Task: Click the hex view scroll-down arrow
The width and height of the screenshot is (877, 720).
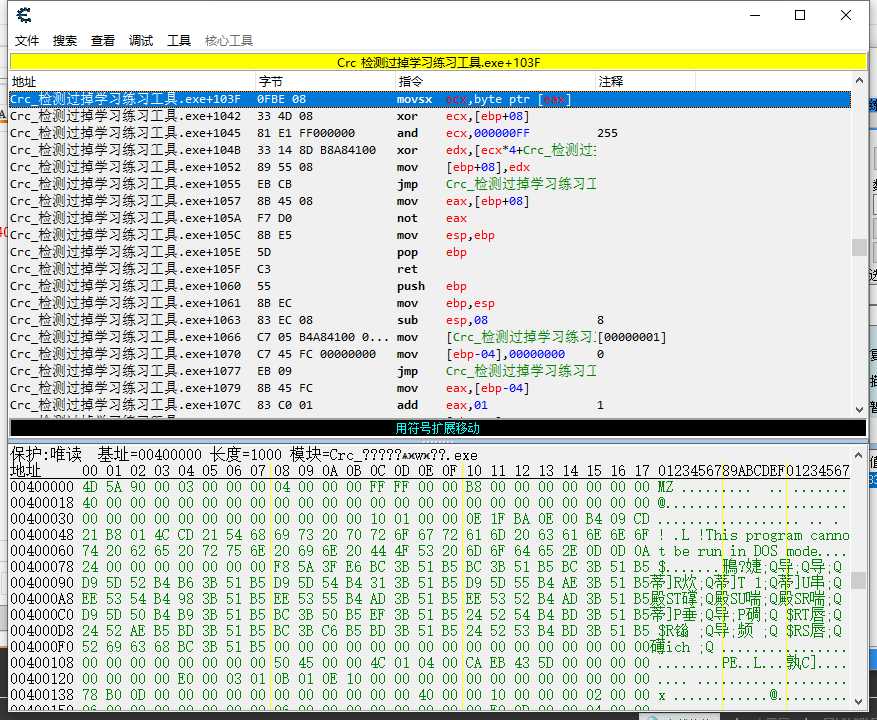Action: click(x=860, y=701)
